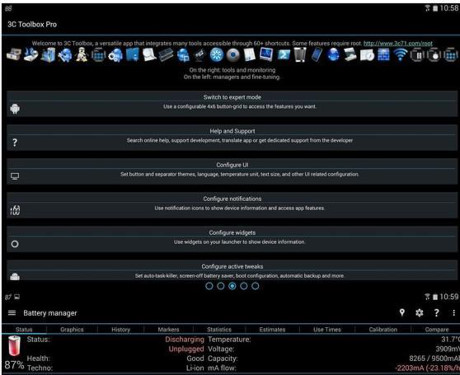
Task: Select the last page indicator dot
Action: [255, 286]
